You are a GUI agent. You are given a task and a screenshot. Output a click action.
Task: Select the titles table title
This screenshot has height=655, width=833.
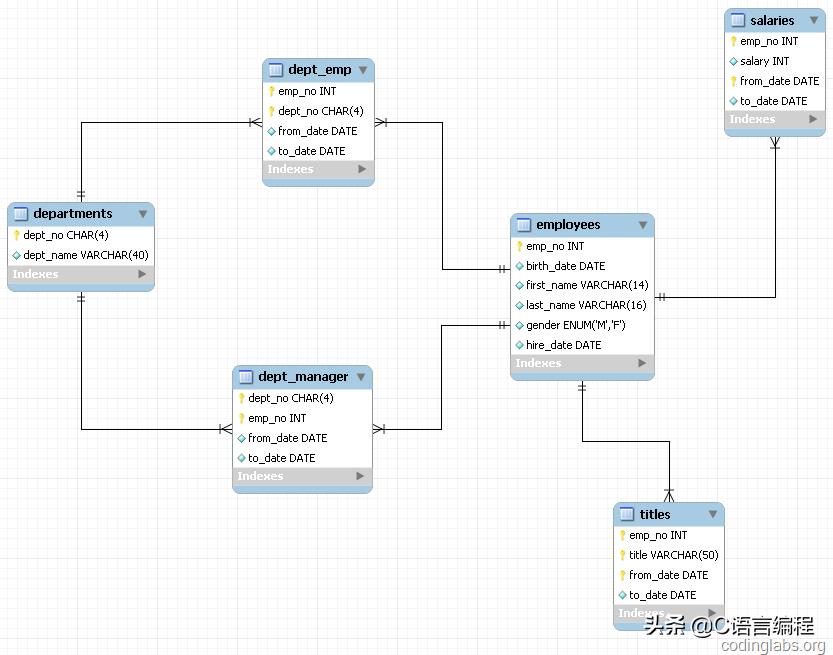click(x=654, y=514)
